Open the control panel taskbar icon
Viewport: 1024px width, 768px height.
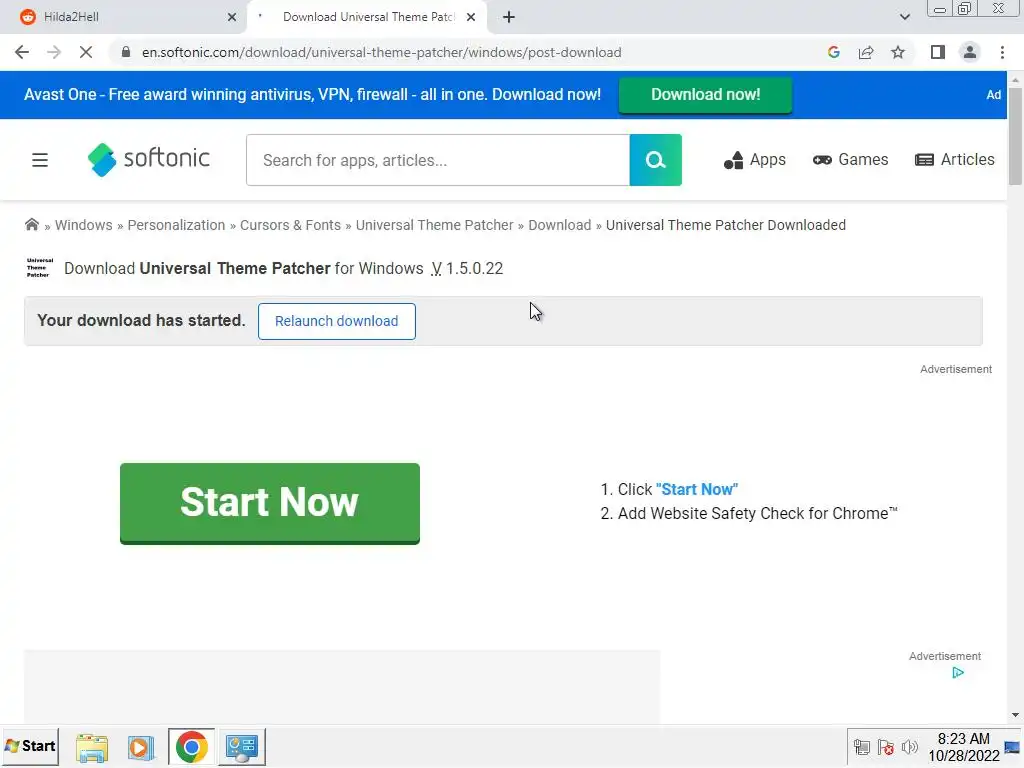[x=242, y=747]
